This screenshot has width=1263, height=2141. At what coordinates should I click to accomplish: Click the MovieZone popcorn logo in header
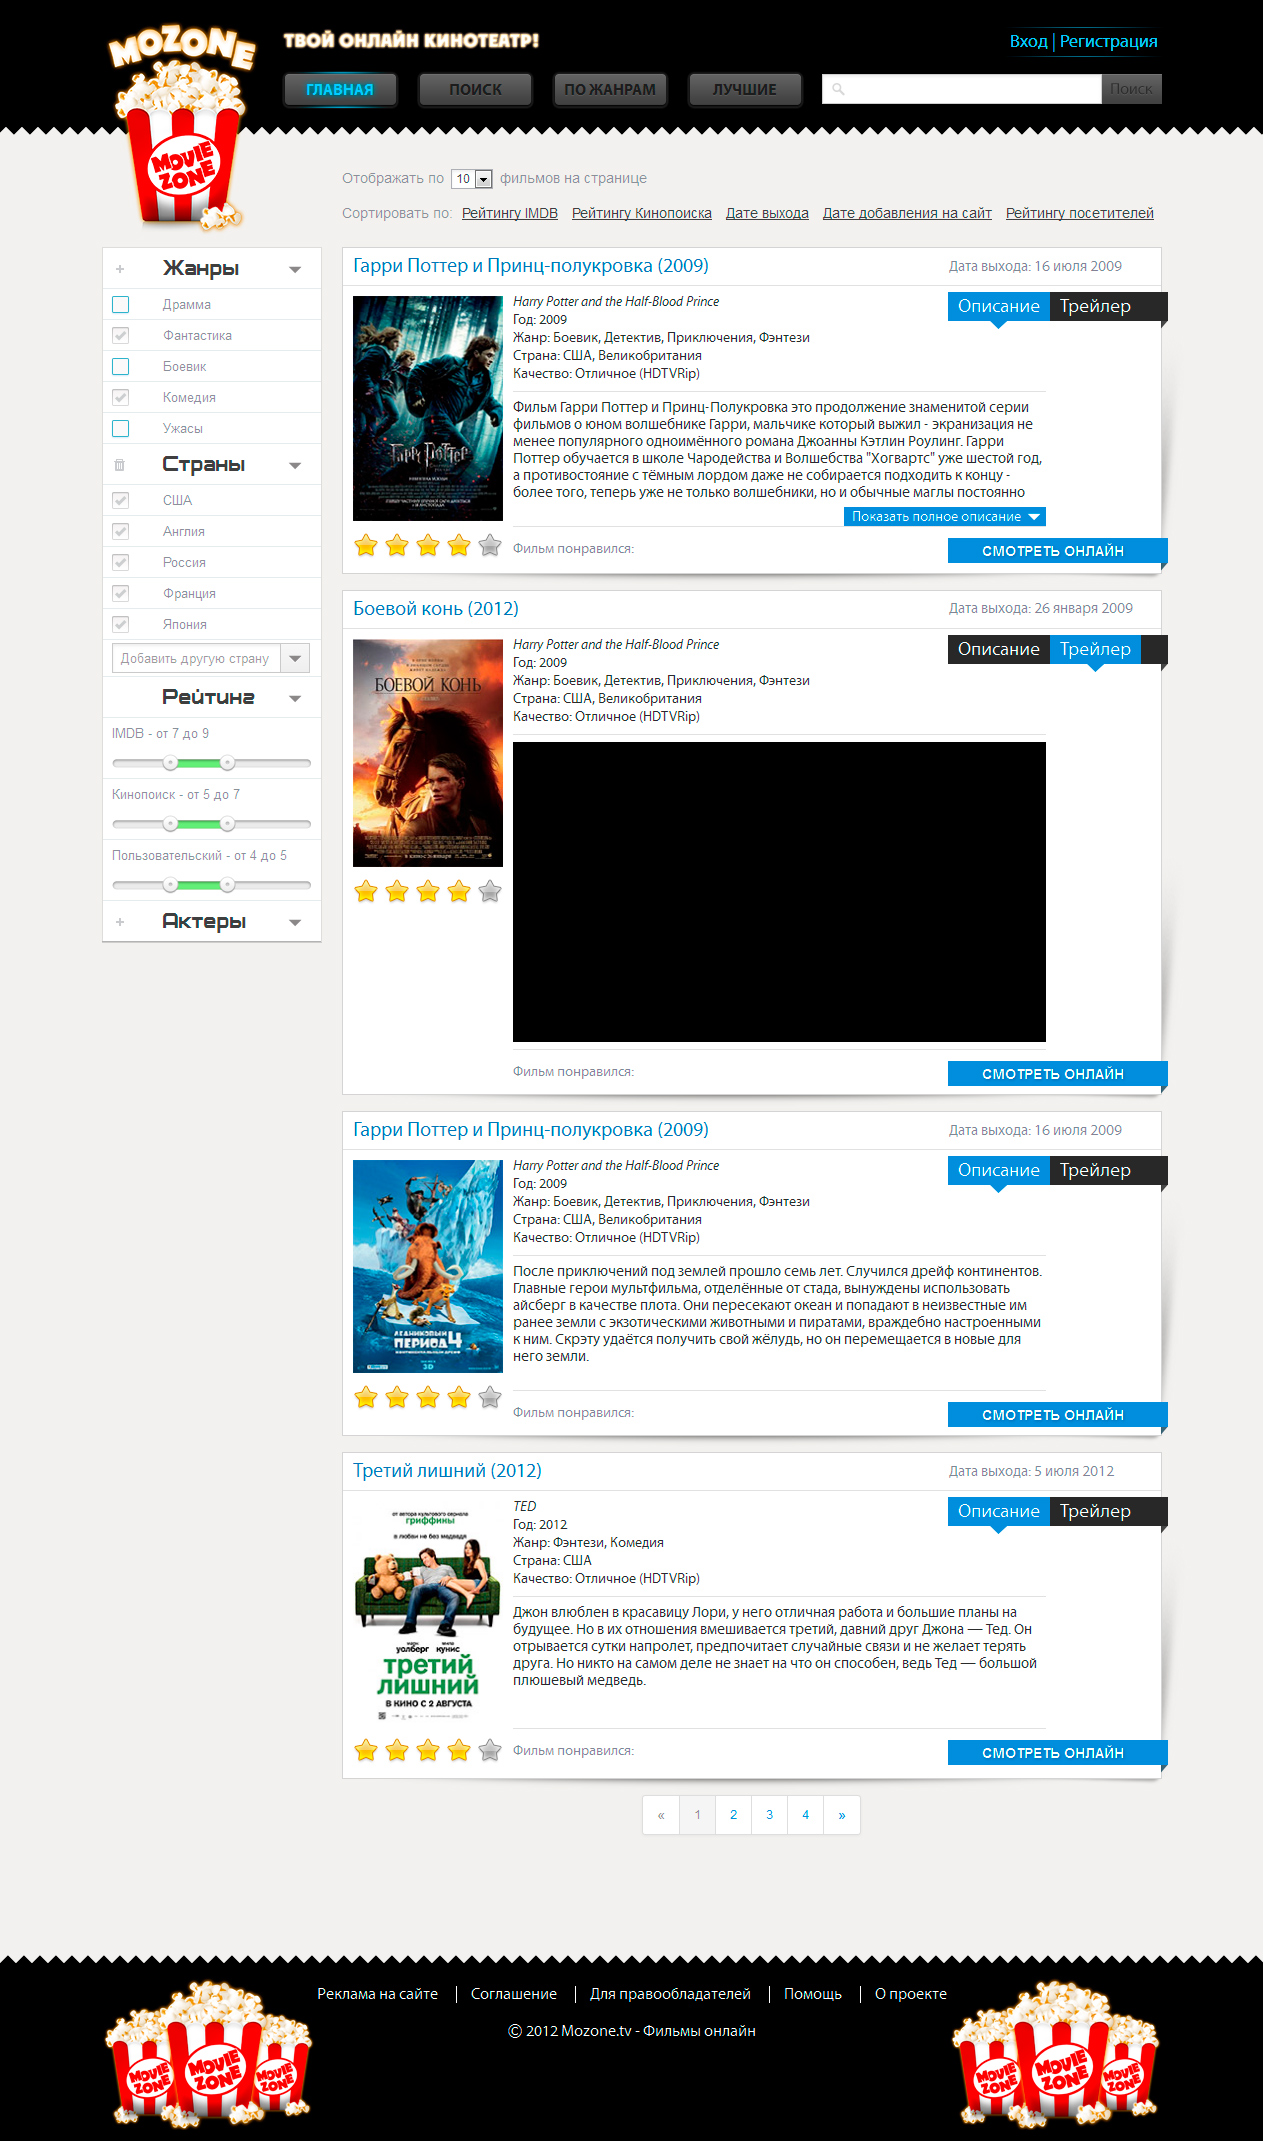[181, 127]
